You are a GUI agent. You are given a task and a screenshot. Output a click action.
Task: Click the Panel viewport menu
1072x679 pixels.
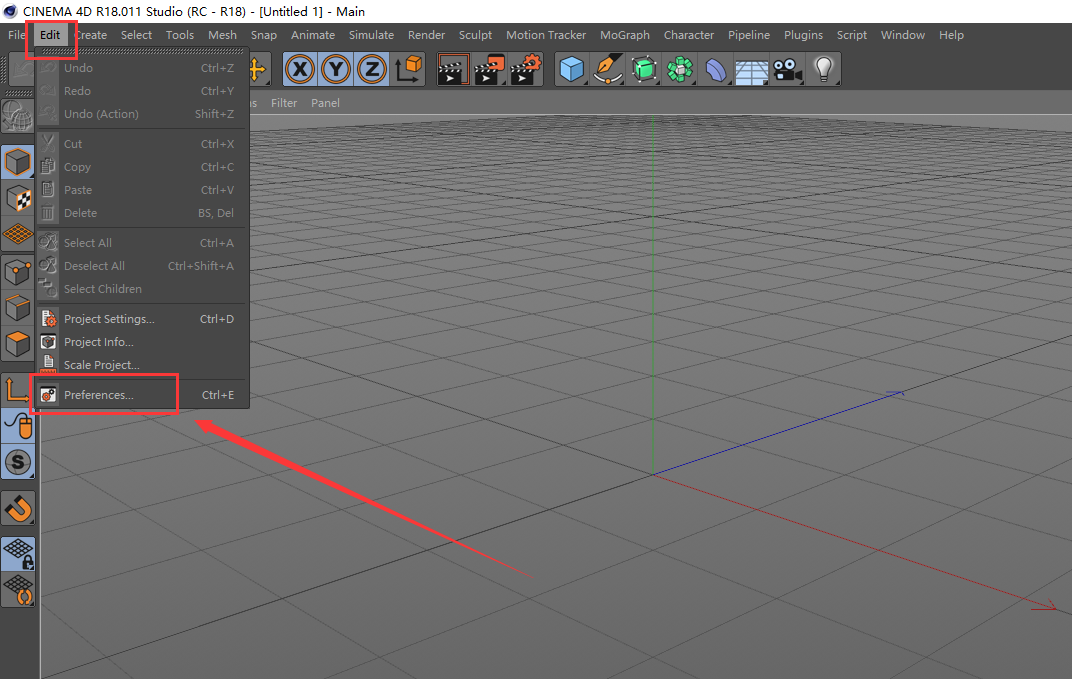[x=325, y=102]
